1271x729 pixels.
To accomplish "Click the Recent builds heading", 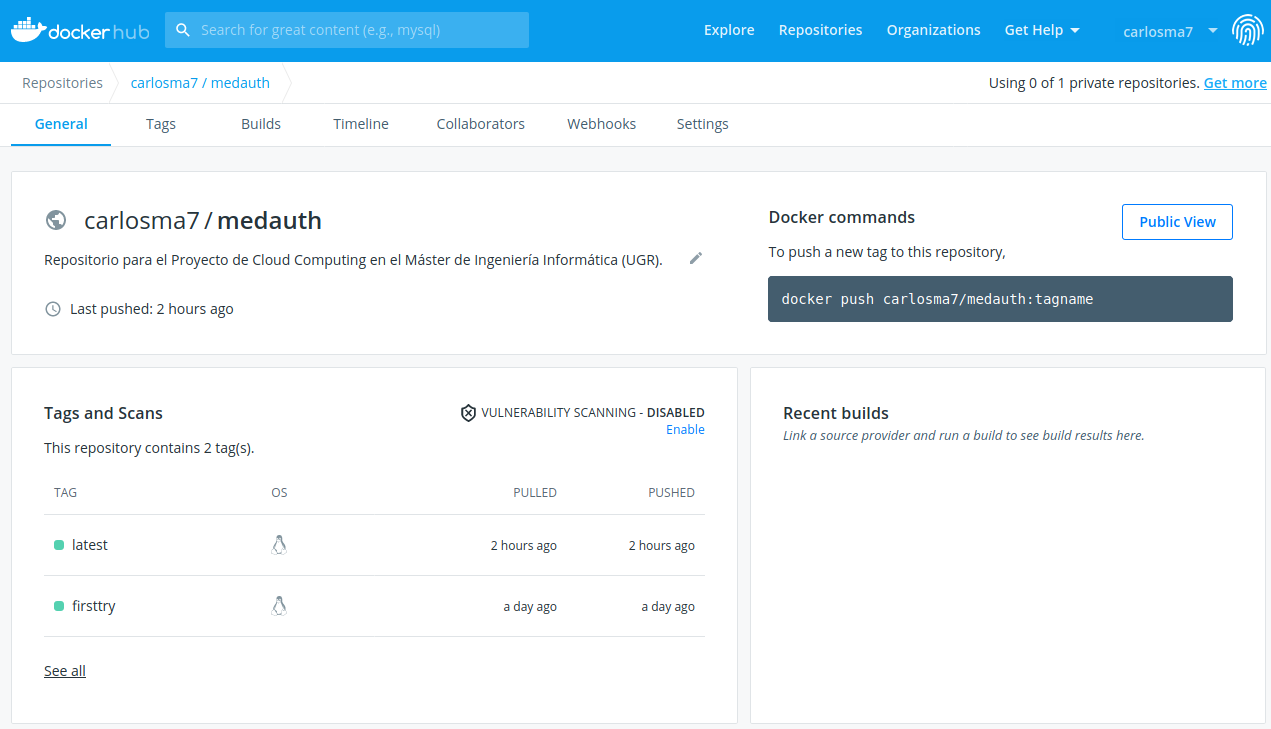I will (836, 413).
